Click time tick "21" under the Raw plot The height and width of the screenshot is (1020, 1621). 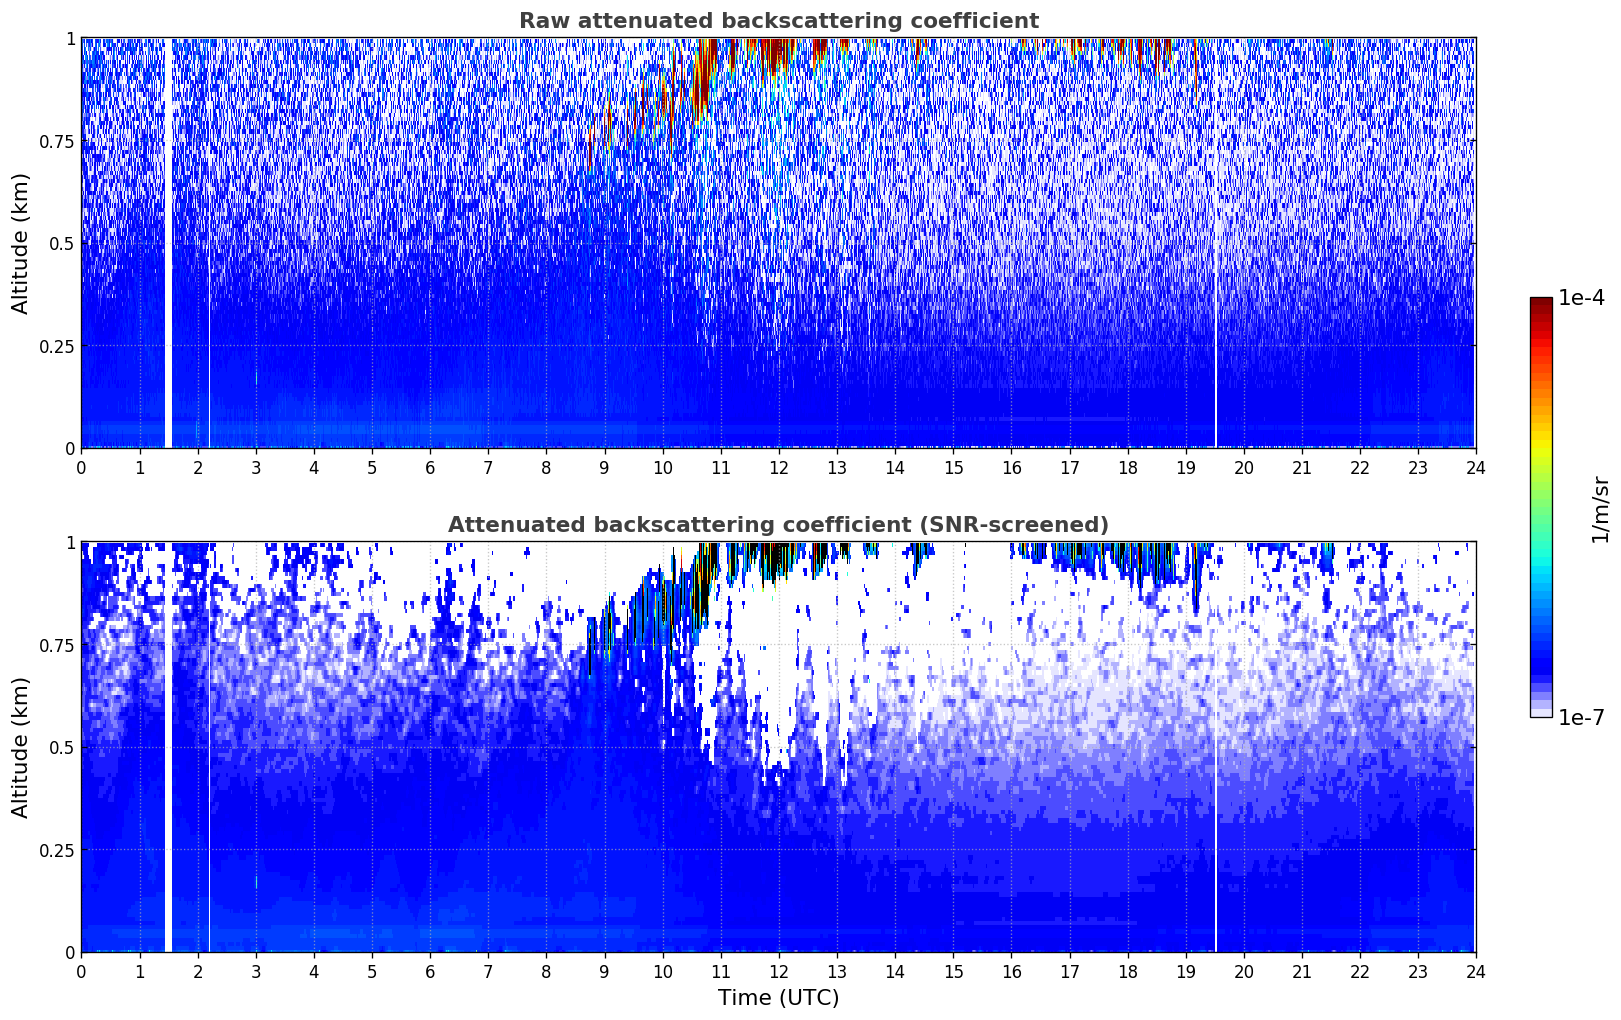pos(1301,467)
